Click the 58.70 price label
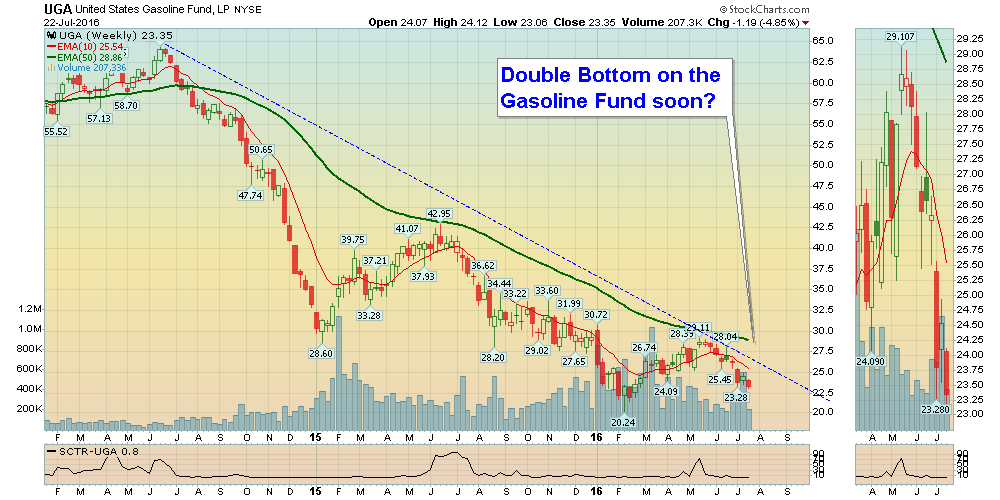 coord(127,105)
